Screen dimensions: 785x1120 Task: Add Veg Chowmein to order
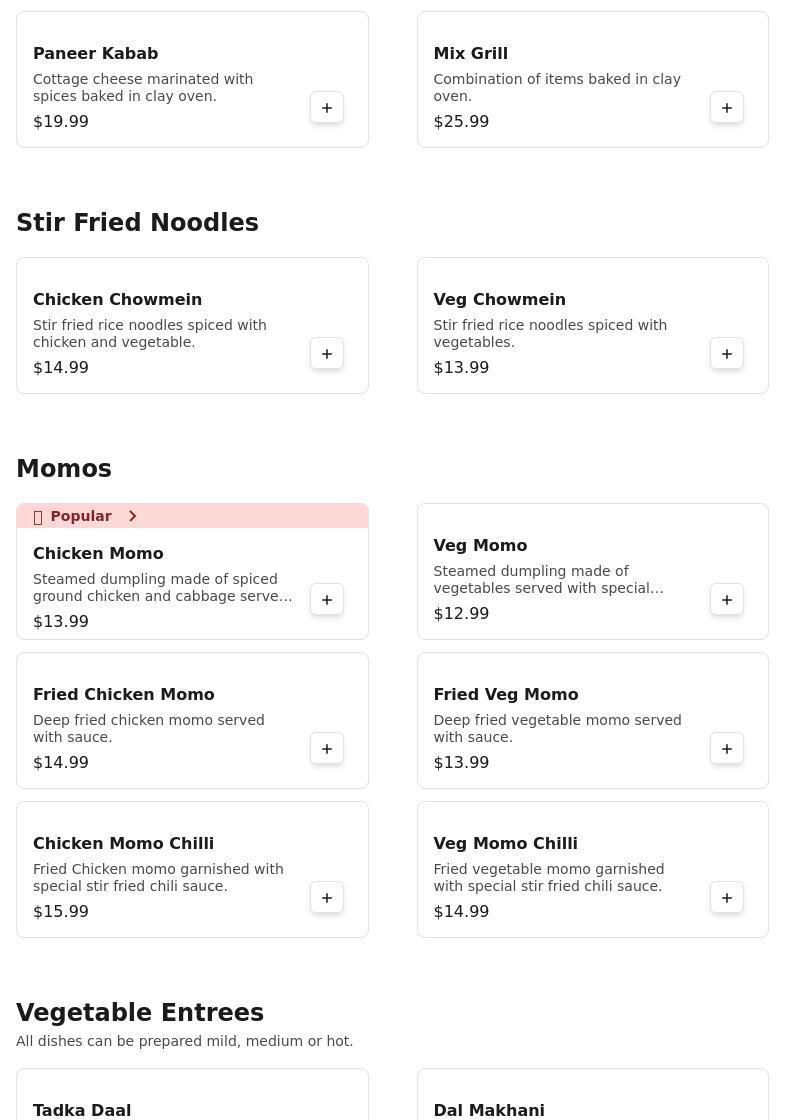(x=727, y=354)
